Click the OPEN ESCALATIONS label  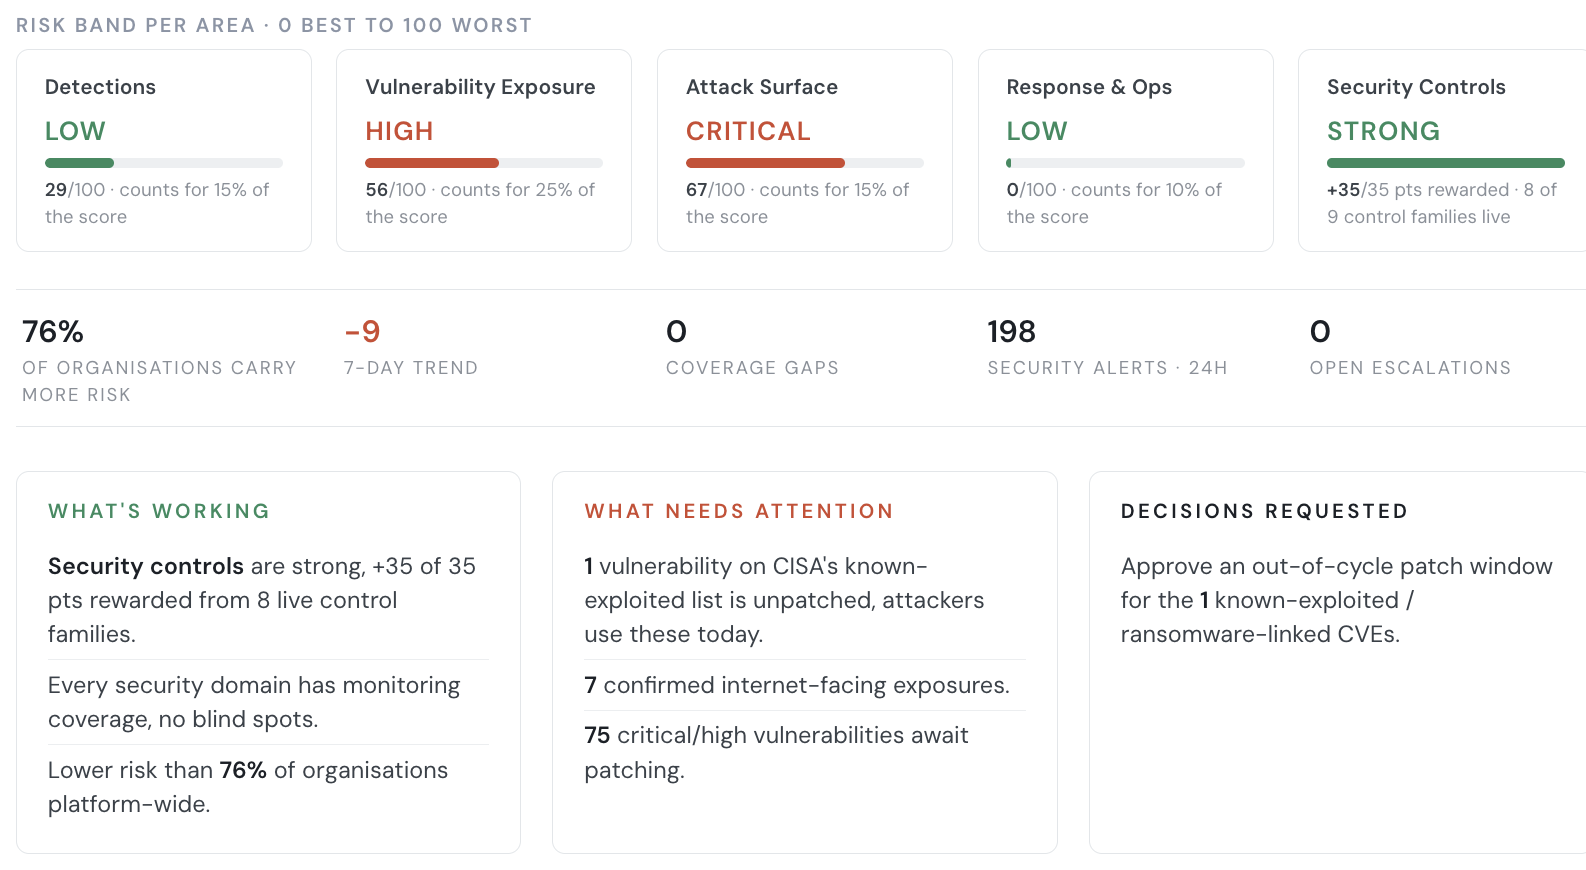(x=1410, y=368)
